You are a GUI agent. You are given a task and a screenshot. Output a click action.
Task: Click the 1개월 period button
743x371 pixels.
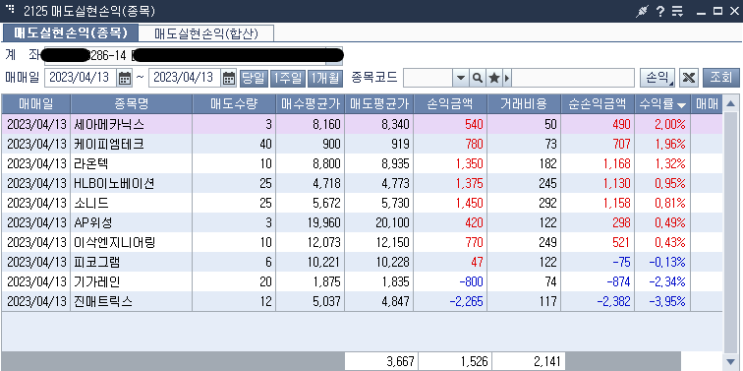point(325,78)
